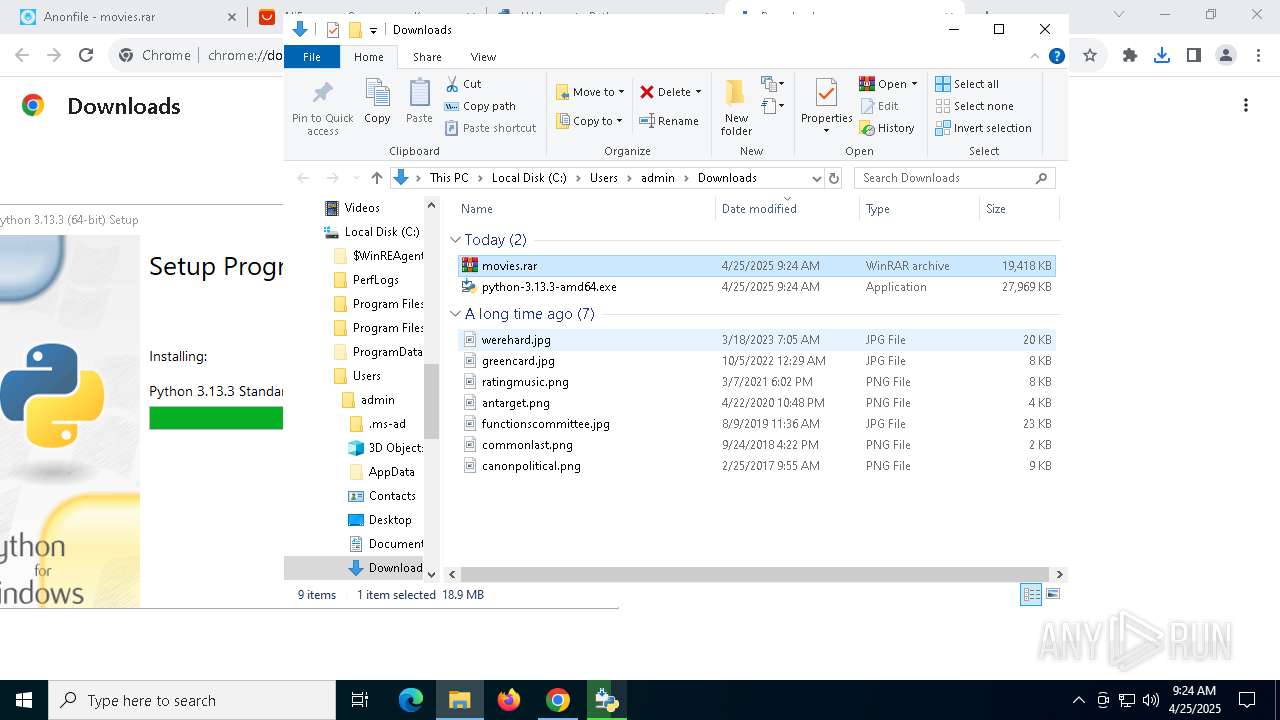
Task: Select functionscommittee.jpg file
Action: 756,424
